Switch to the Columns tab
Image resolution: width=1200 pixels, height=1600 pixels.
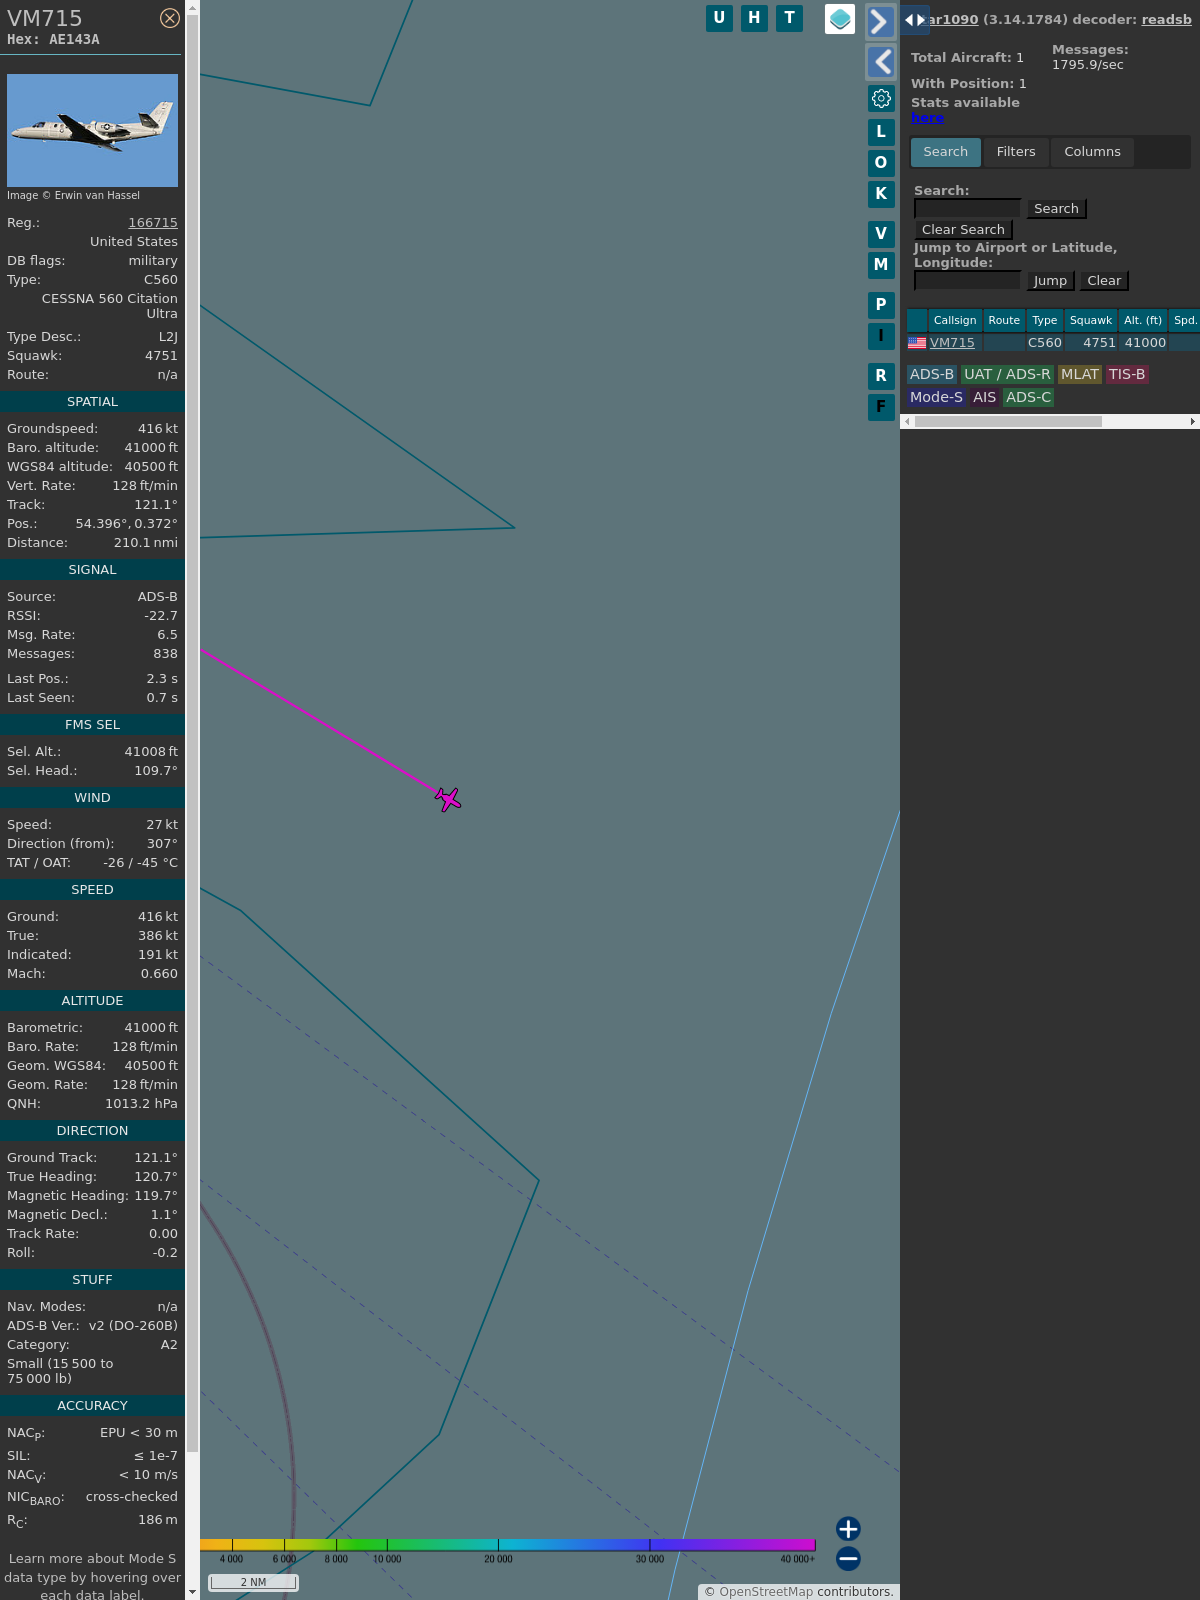point(1092,152)
